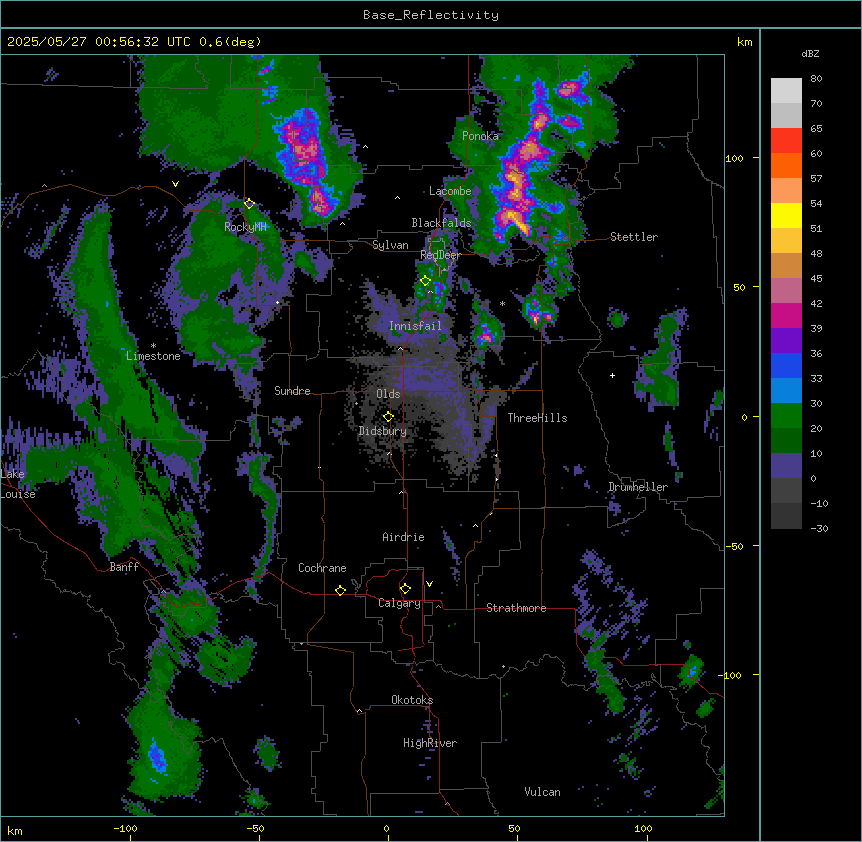The height and width of the screenshot is (842, 862).
Task: Click the Vulcan town label
Action: tap(543, 792)
